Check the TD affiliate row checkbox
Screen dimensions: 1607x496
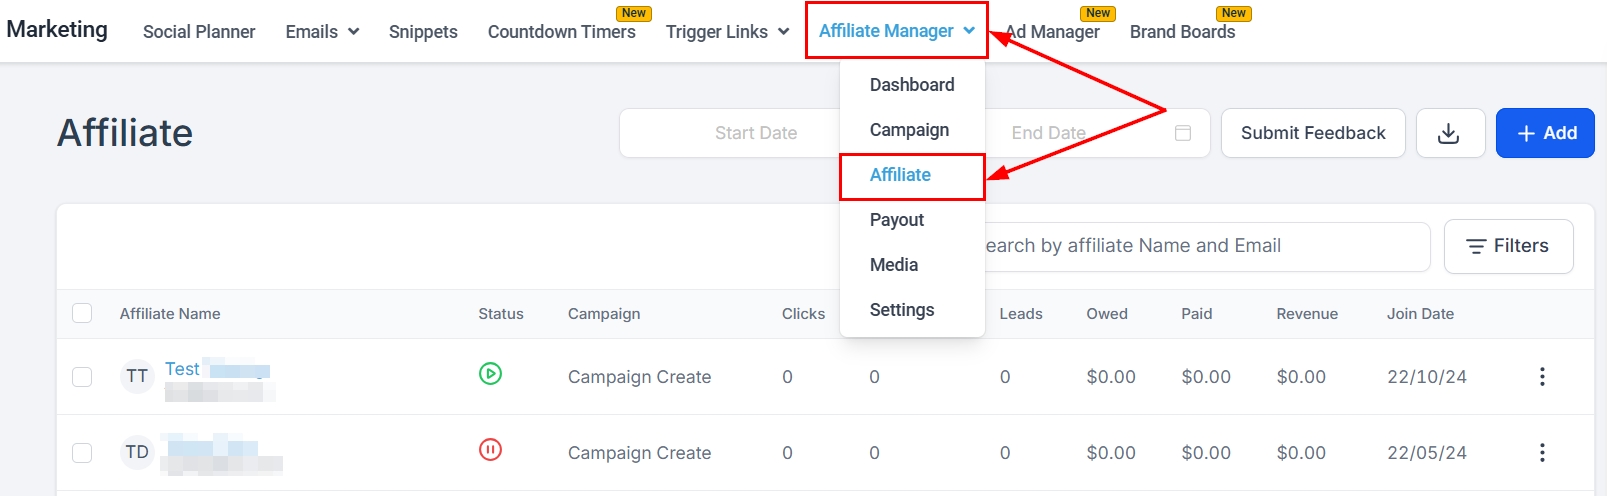(82, 453)
